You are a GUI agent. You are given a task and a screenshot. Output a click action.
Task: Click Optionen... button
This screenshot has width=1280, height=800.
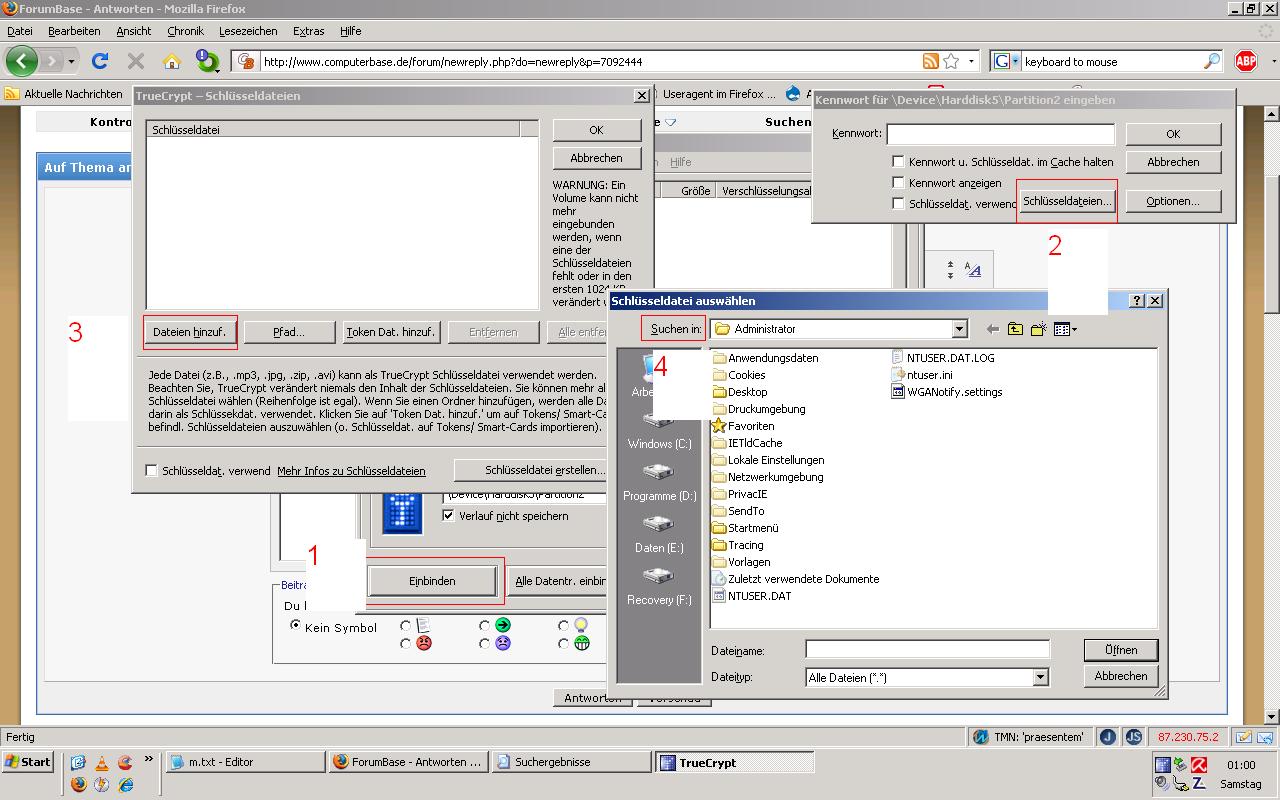pyautogui.click(x=1173, y=201)
